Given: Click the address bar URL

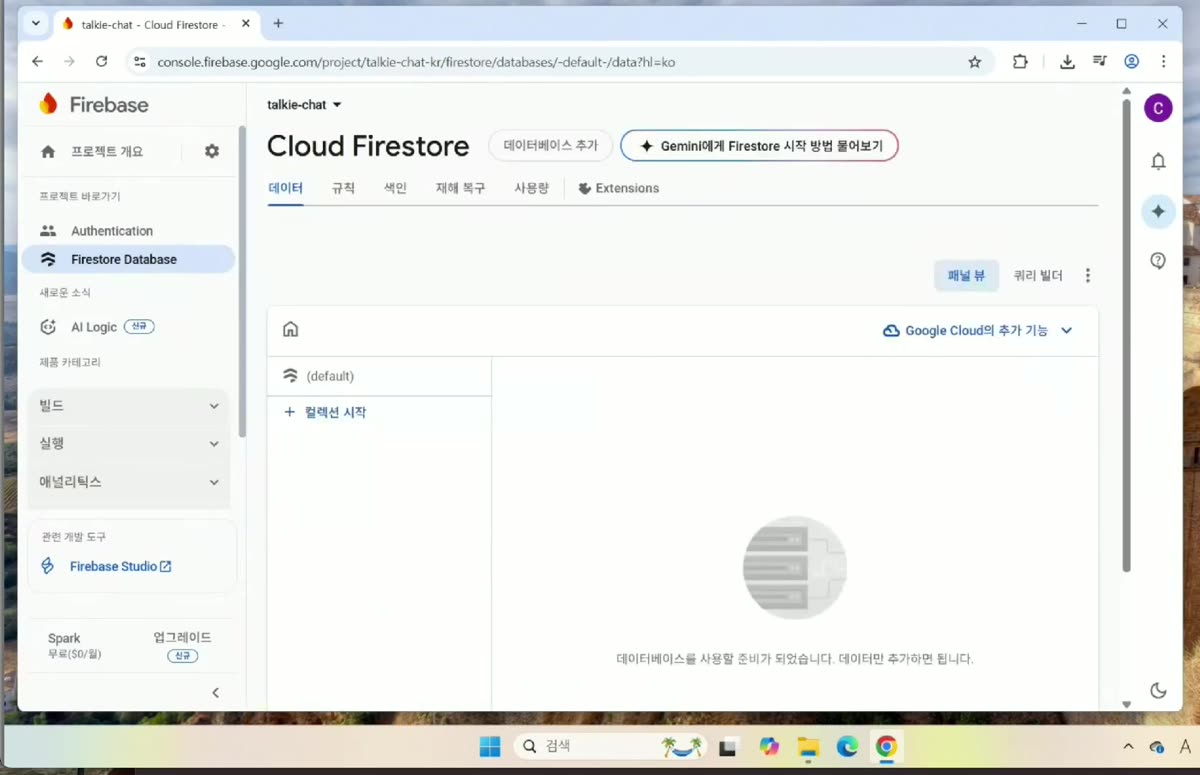Looking at the screenshot, I should (x=416, y=62).
